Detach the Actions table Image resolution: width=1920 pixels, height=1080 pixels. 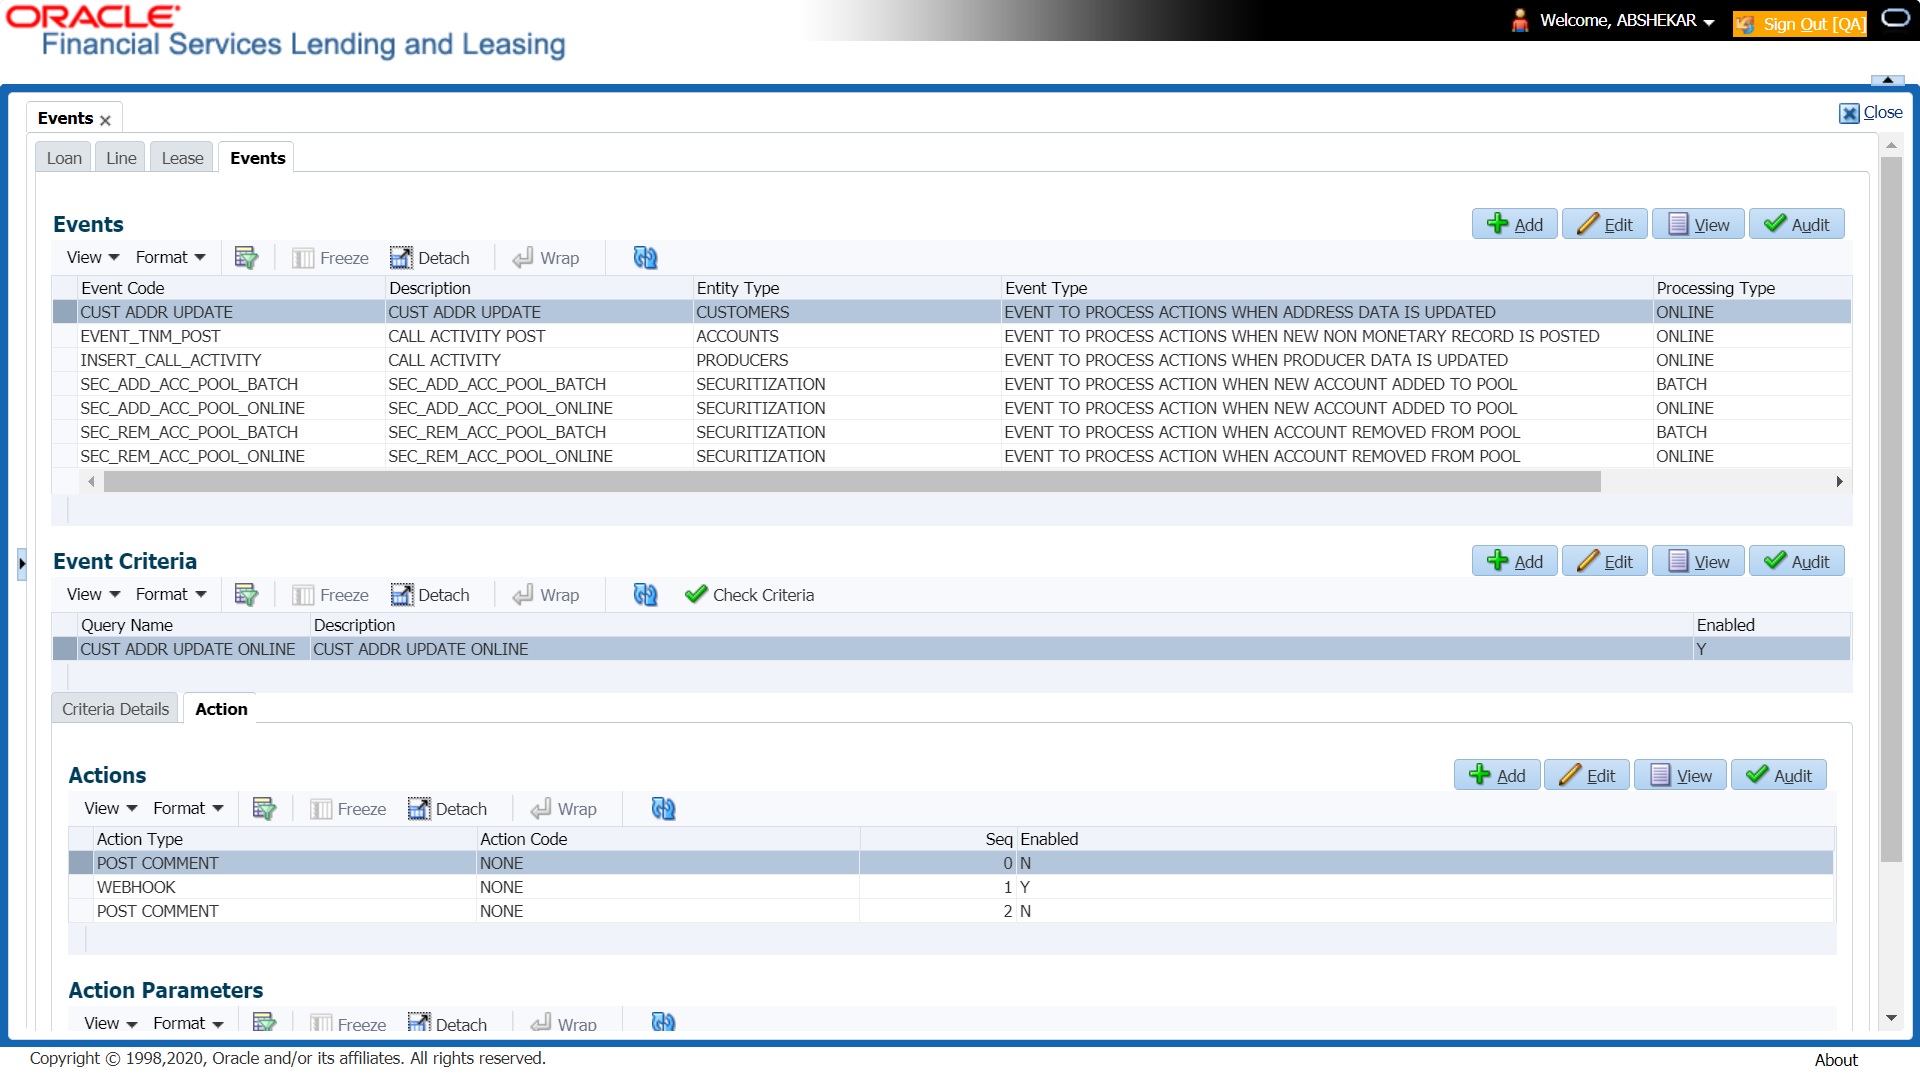click(448, 809)
